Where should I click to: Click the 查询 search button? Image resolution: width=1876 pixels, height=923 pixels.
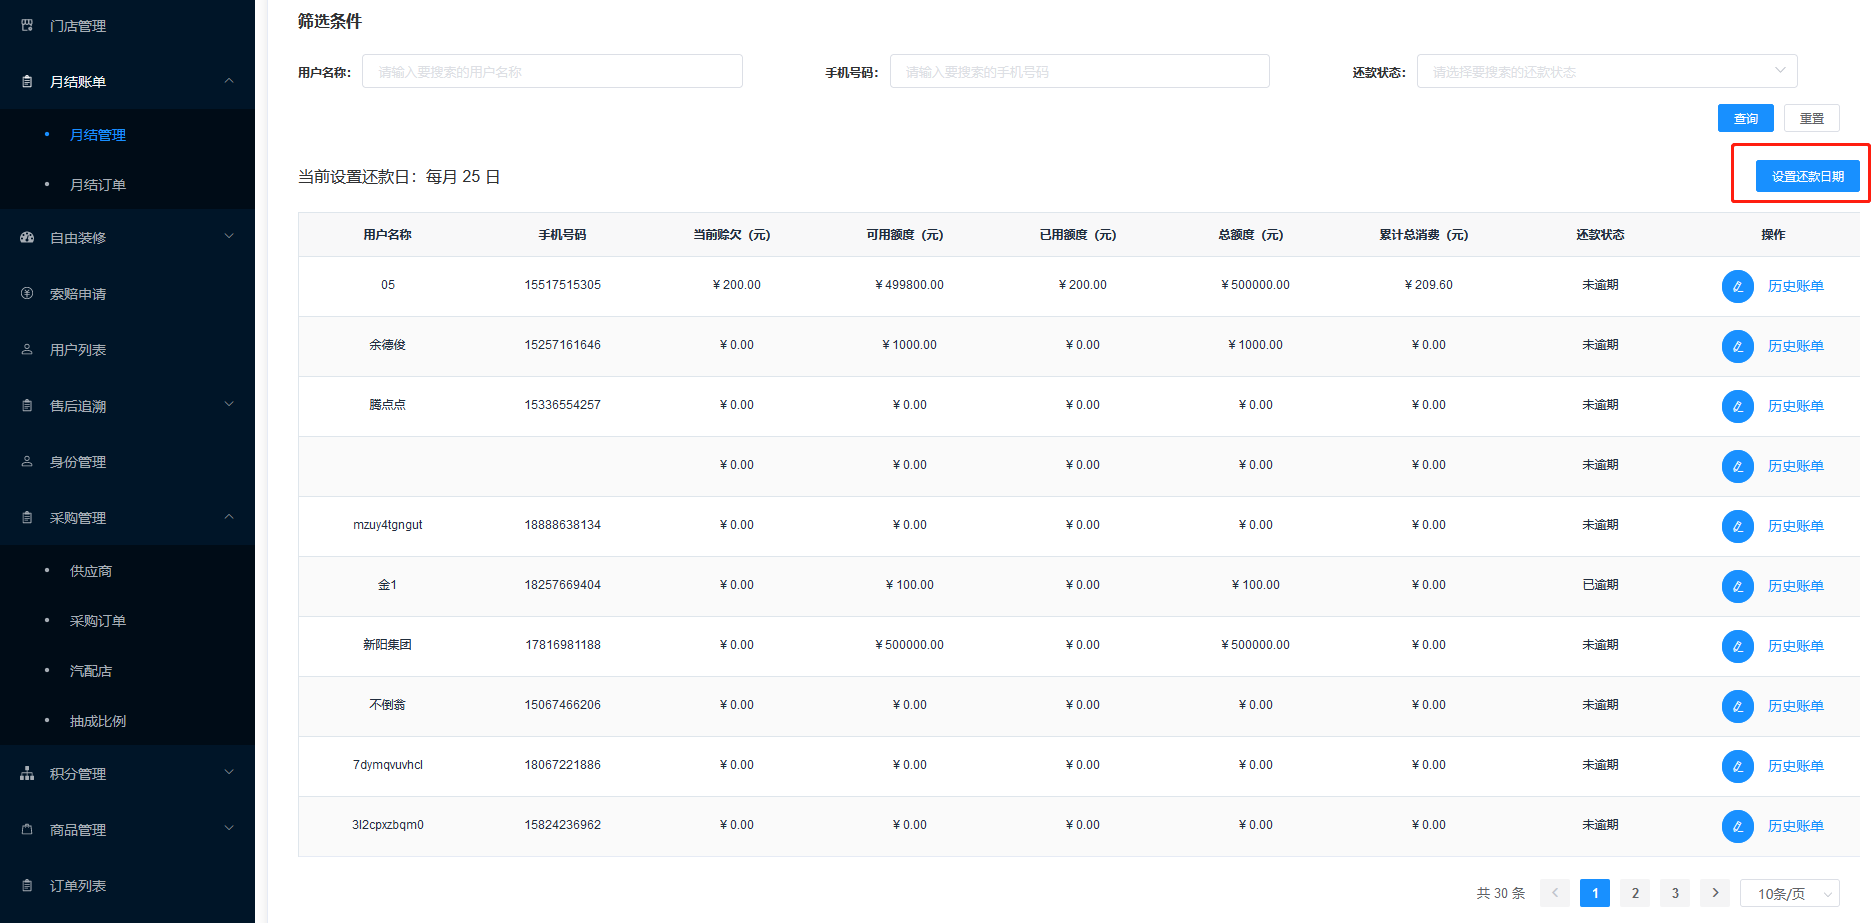point(1746,118)
